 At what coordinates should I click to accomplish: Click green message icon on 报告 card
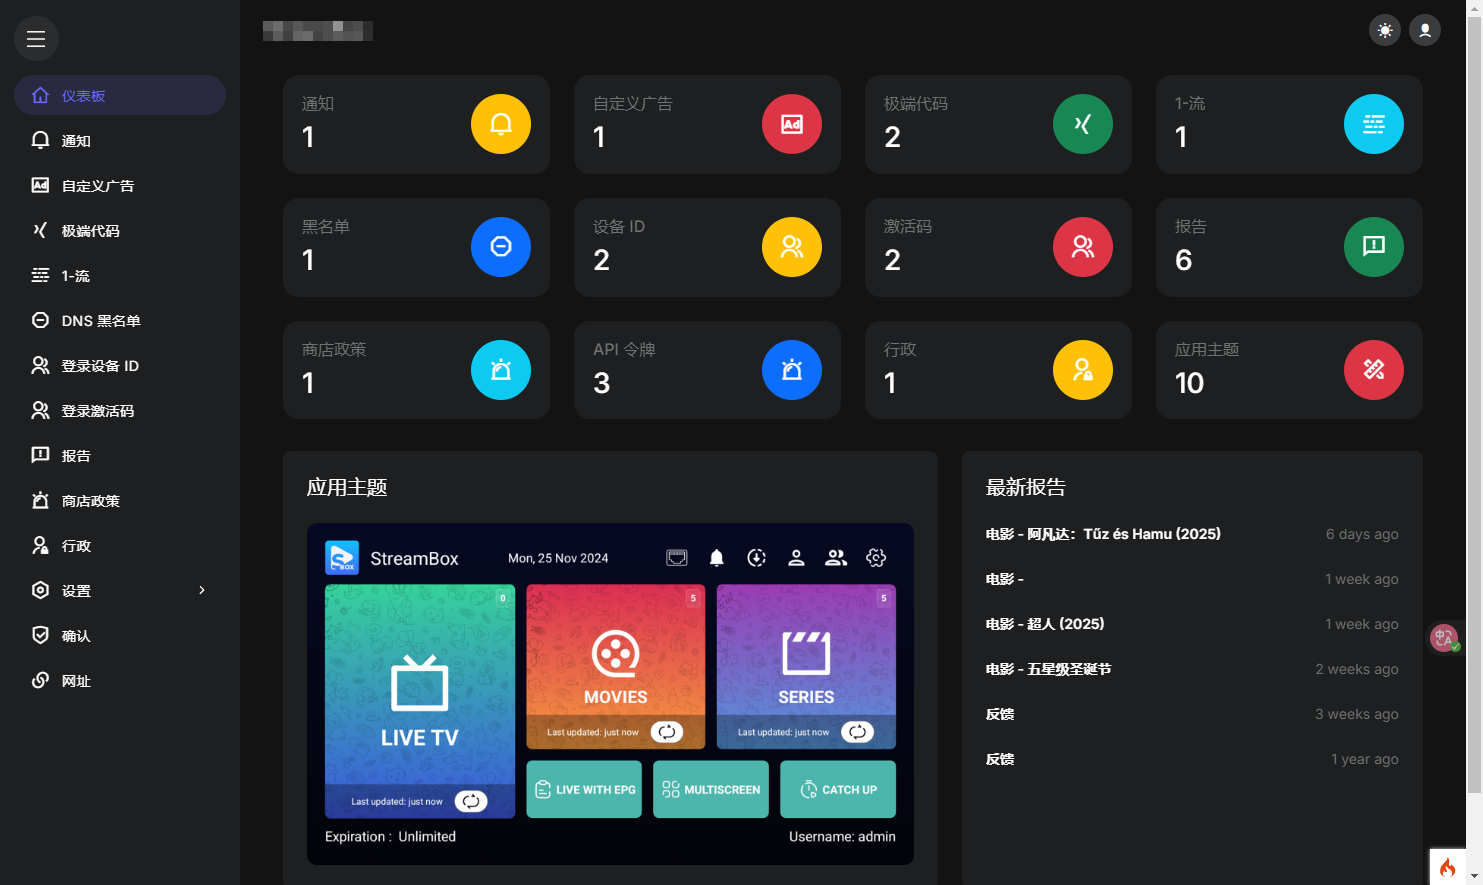[x=1374, y=247]
